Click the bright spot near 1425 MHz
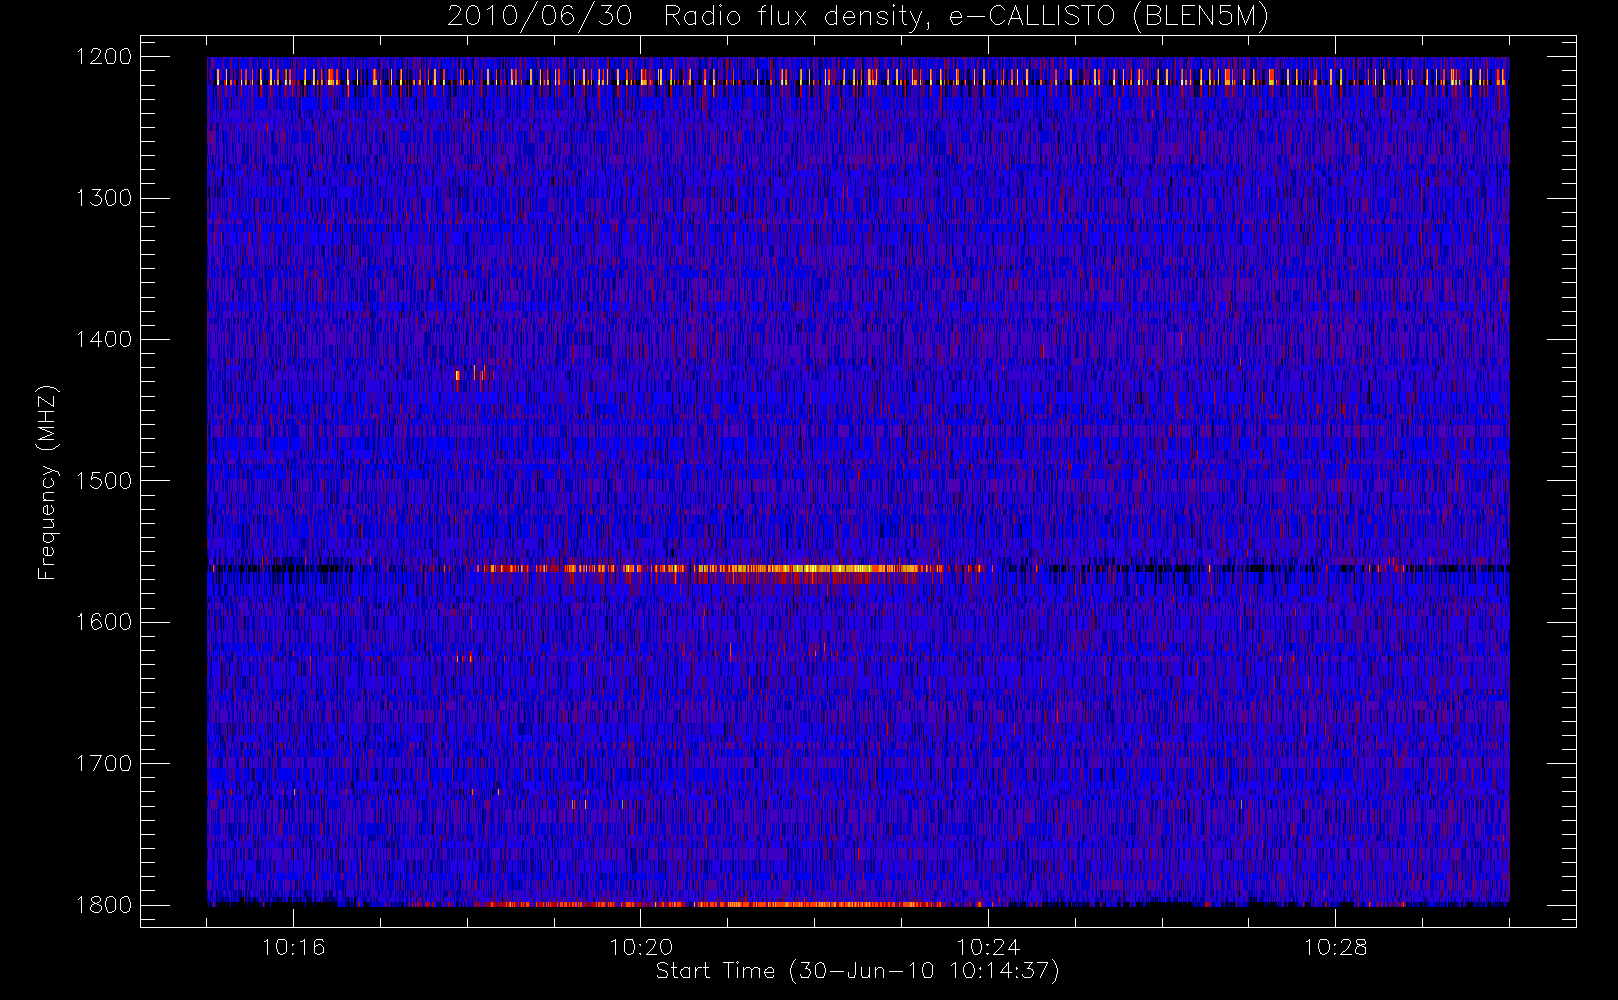Screen dimensions: 1618x1000 tap(470, 375)
